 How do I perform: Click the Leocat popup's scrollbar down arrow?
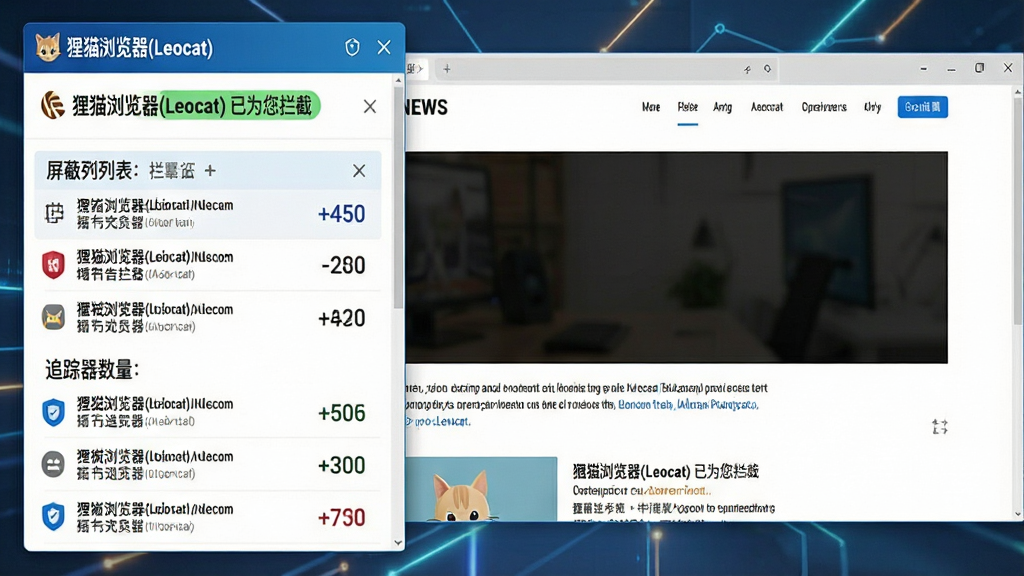click(398, 543)
